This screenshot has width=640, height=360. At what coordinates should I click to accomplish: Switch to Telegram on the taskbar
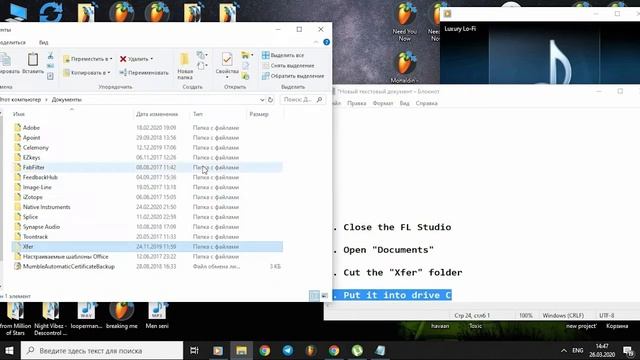288,351
